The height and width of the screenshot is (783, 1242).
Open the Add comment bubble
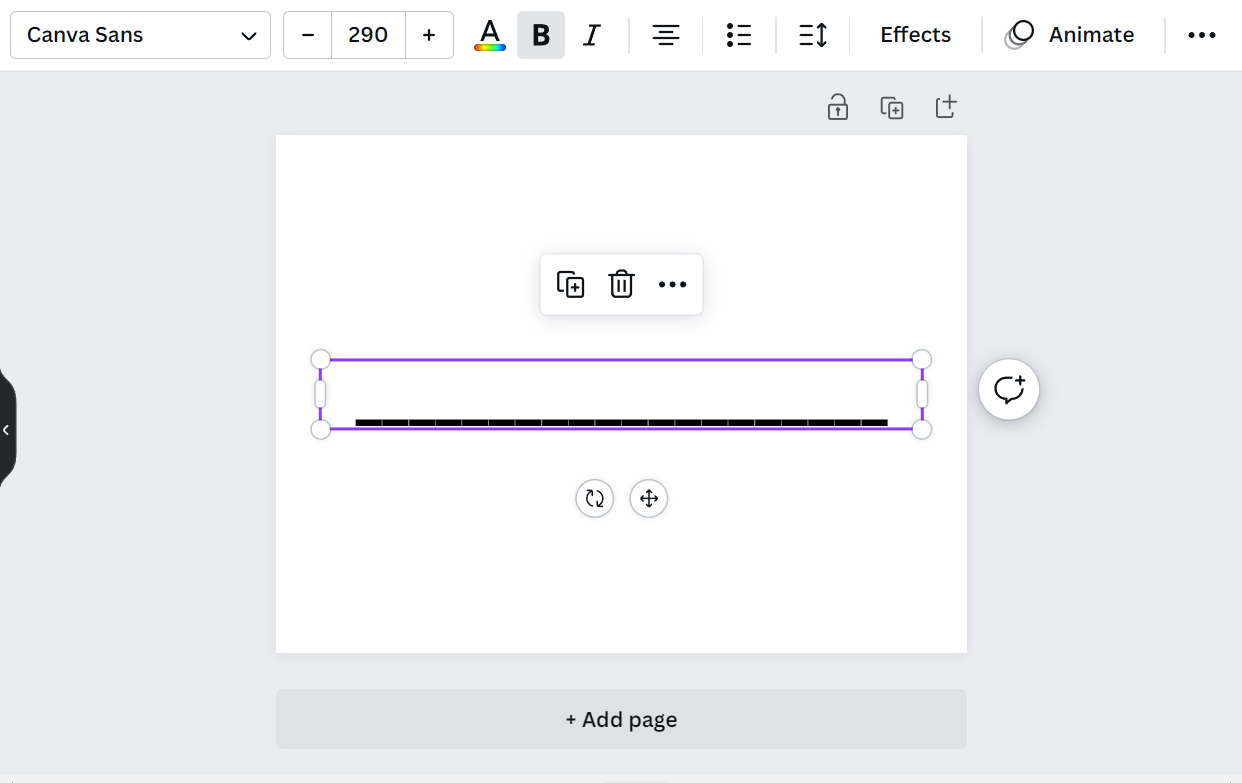coord(1008,389)
